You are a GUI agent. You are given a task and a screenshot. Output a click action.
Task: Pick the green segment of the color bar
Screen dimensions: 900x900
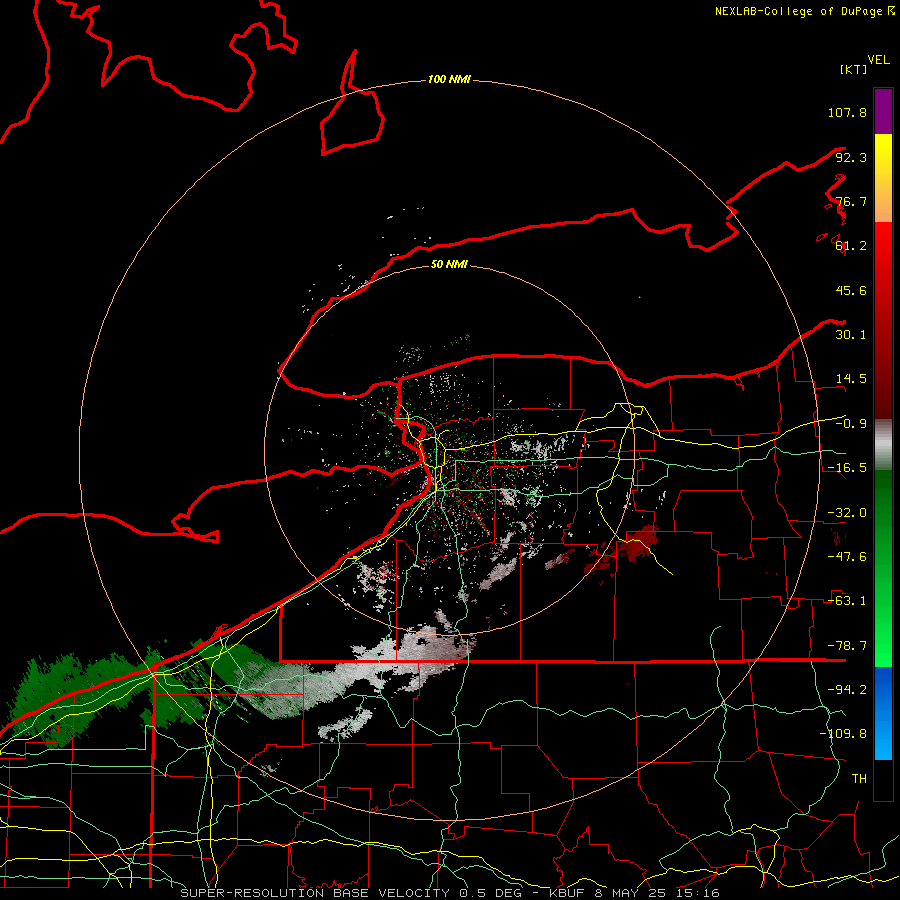[x=883, y=568]
